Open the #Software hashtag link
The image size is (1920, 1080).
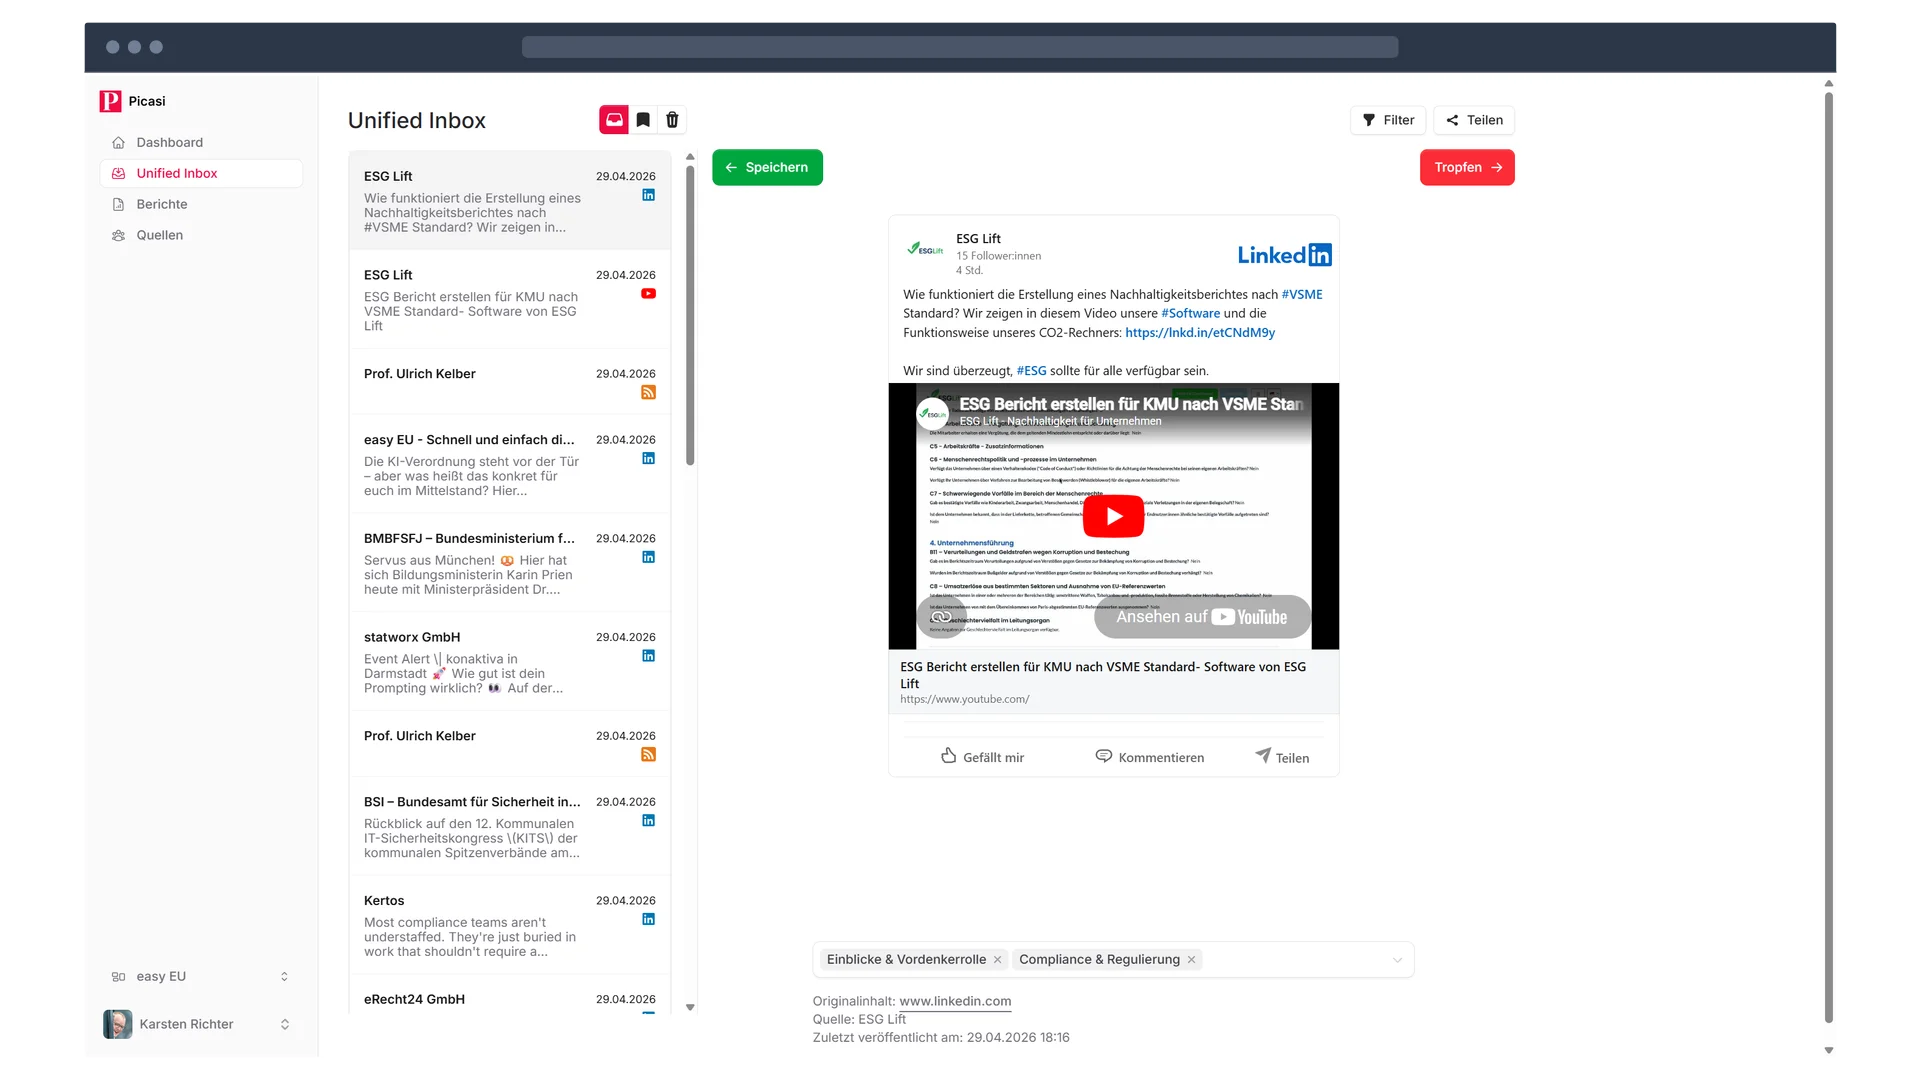click(1190, 313)
